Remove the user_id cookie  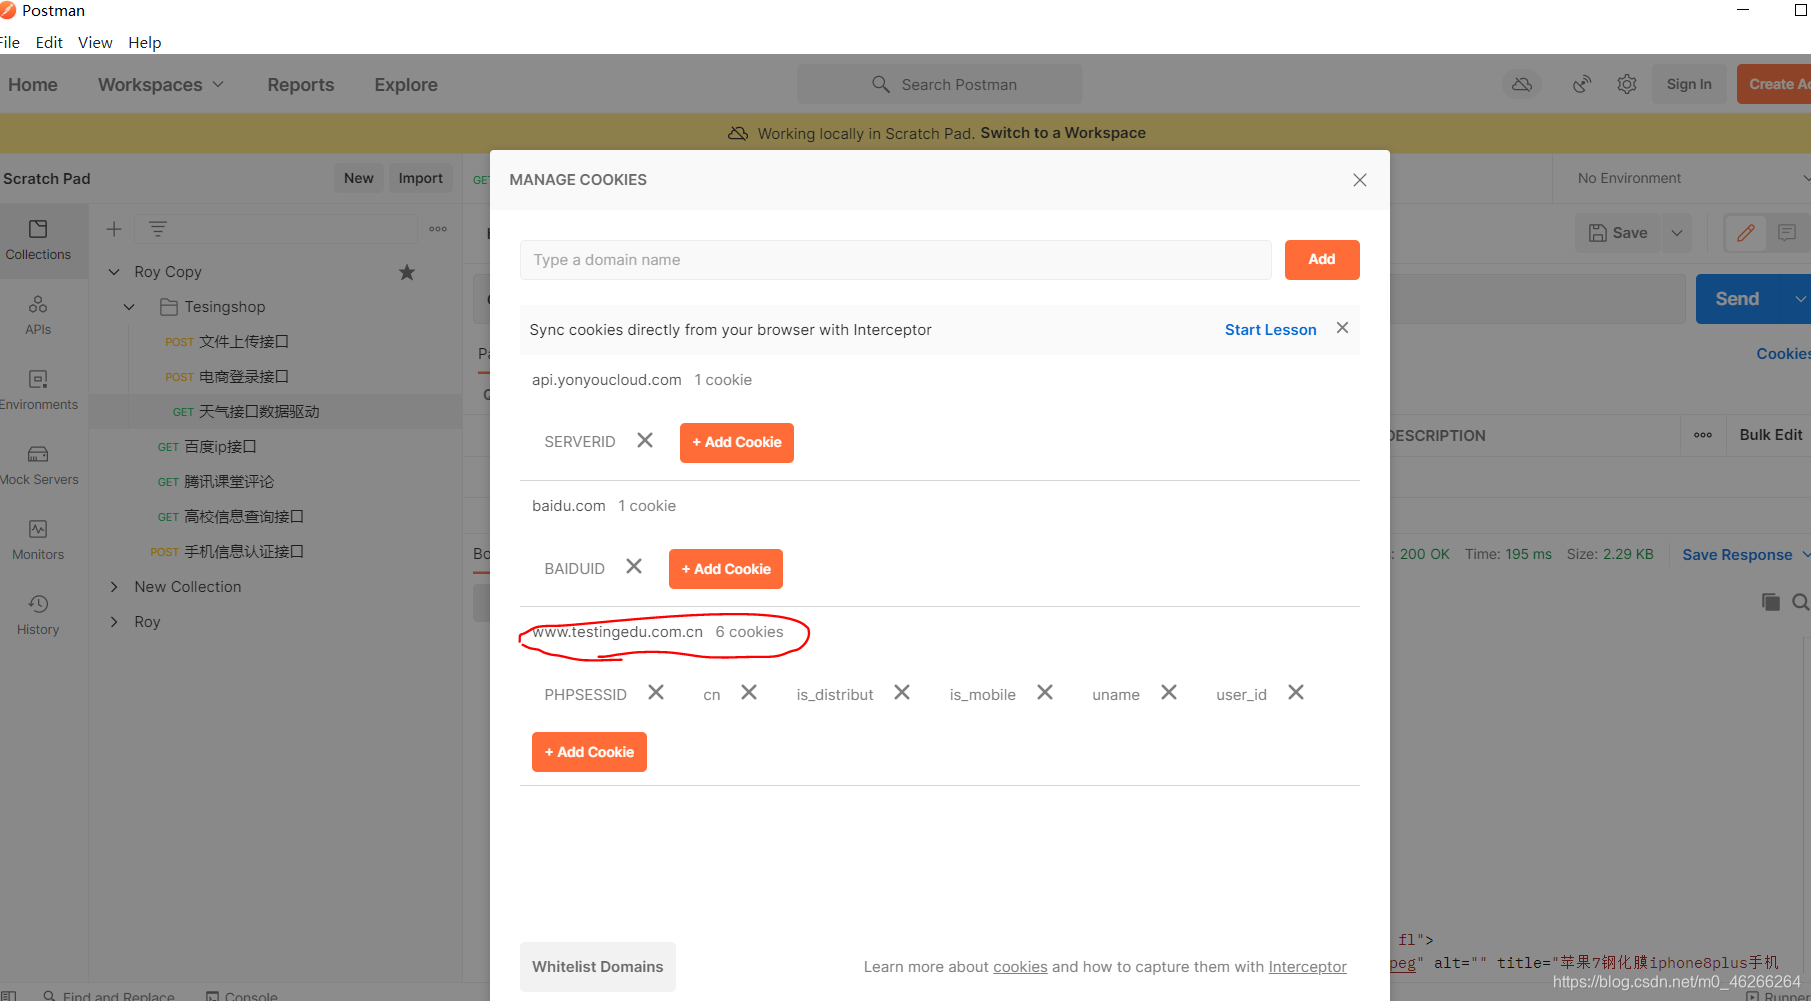[1296, 693]
